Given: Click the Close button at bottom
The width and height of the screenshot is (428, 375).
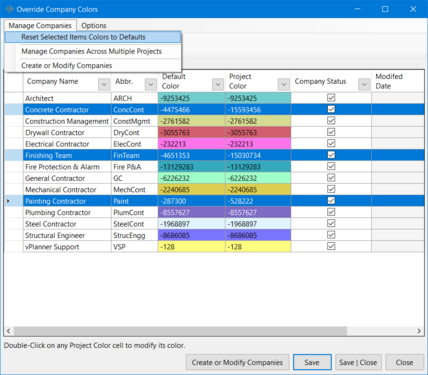Looking at the screenshot, I should click(x=404, y=362).
